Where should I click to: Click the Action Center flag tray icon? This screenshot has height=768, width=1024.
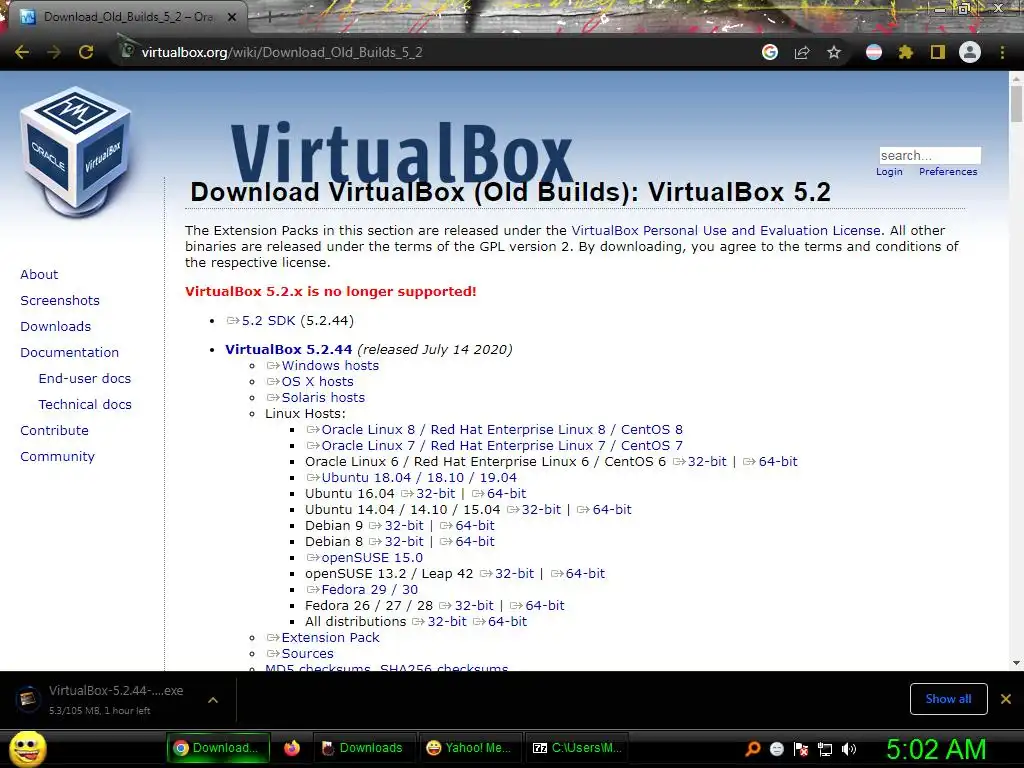pos(801,749)
